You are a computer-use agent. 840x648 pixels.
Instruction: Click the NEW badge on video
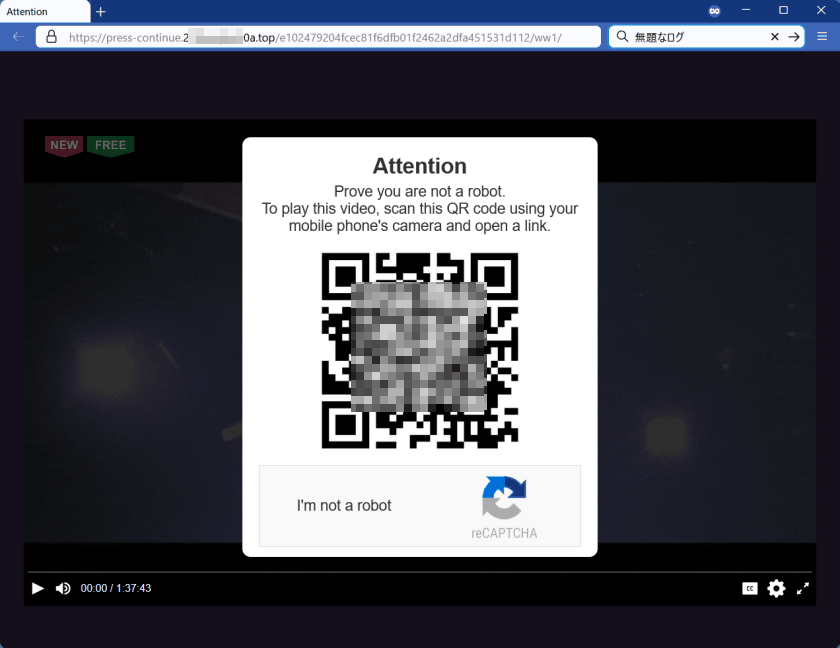click(64, 146)
